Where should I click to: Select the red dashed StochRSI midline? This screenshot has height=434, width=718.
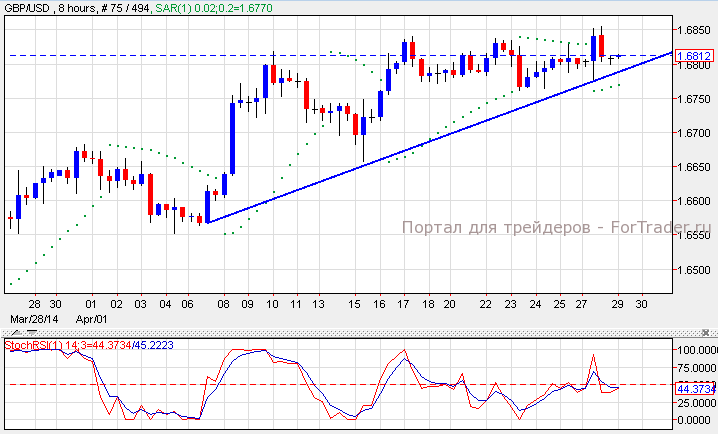(339, 385)
